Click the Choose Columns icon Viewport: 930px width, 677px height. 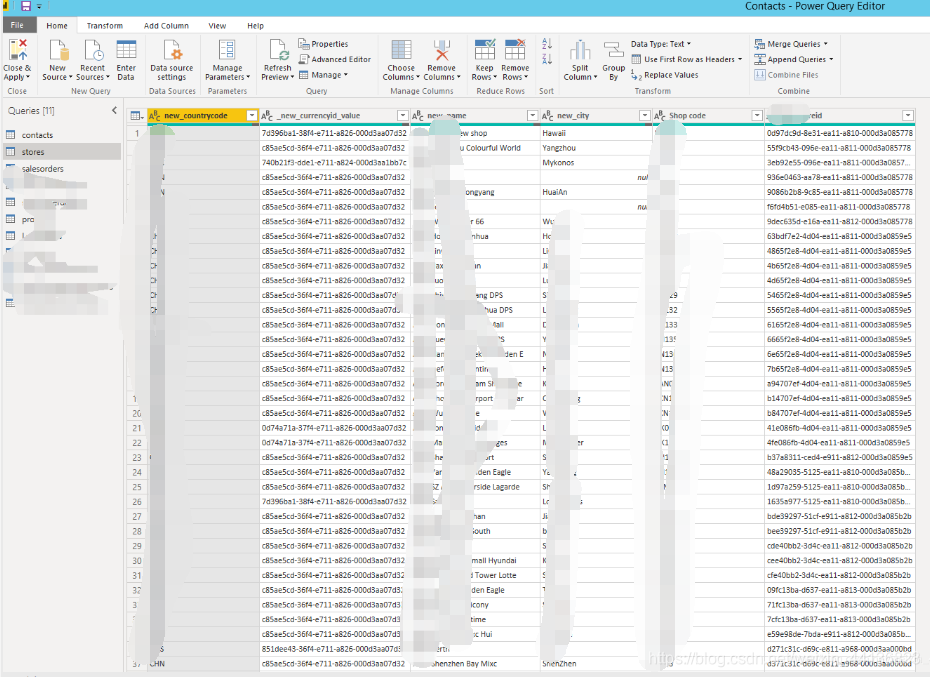[401, 50]
